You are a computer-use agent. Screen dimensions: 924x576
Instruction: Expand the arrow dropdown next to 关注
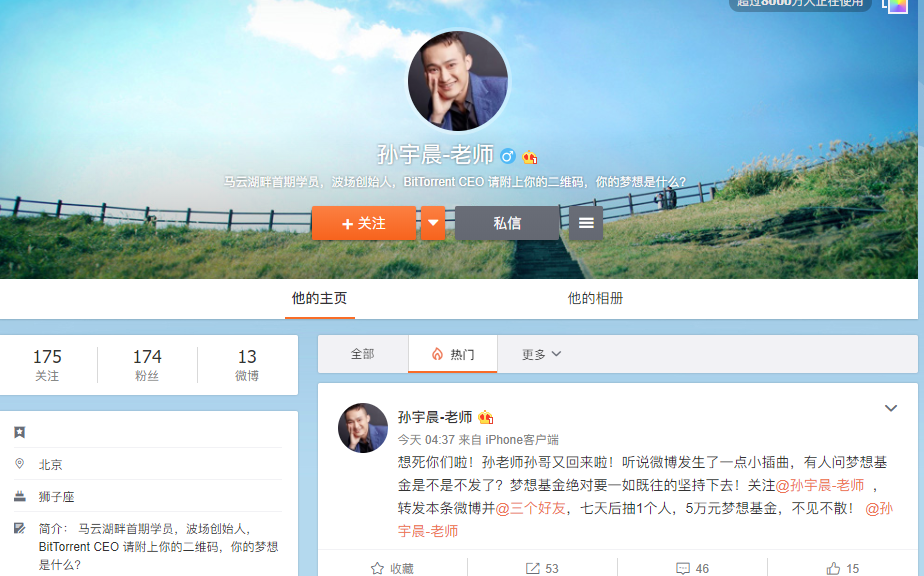pos(433,223)
